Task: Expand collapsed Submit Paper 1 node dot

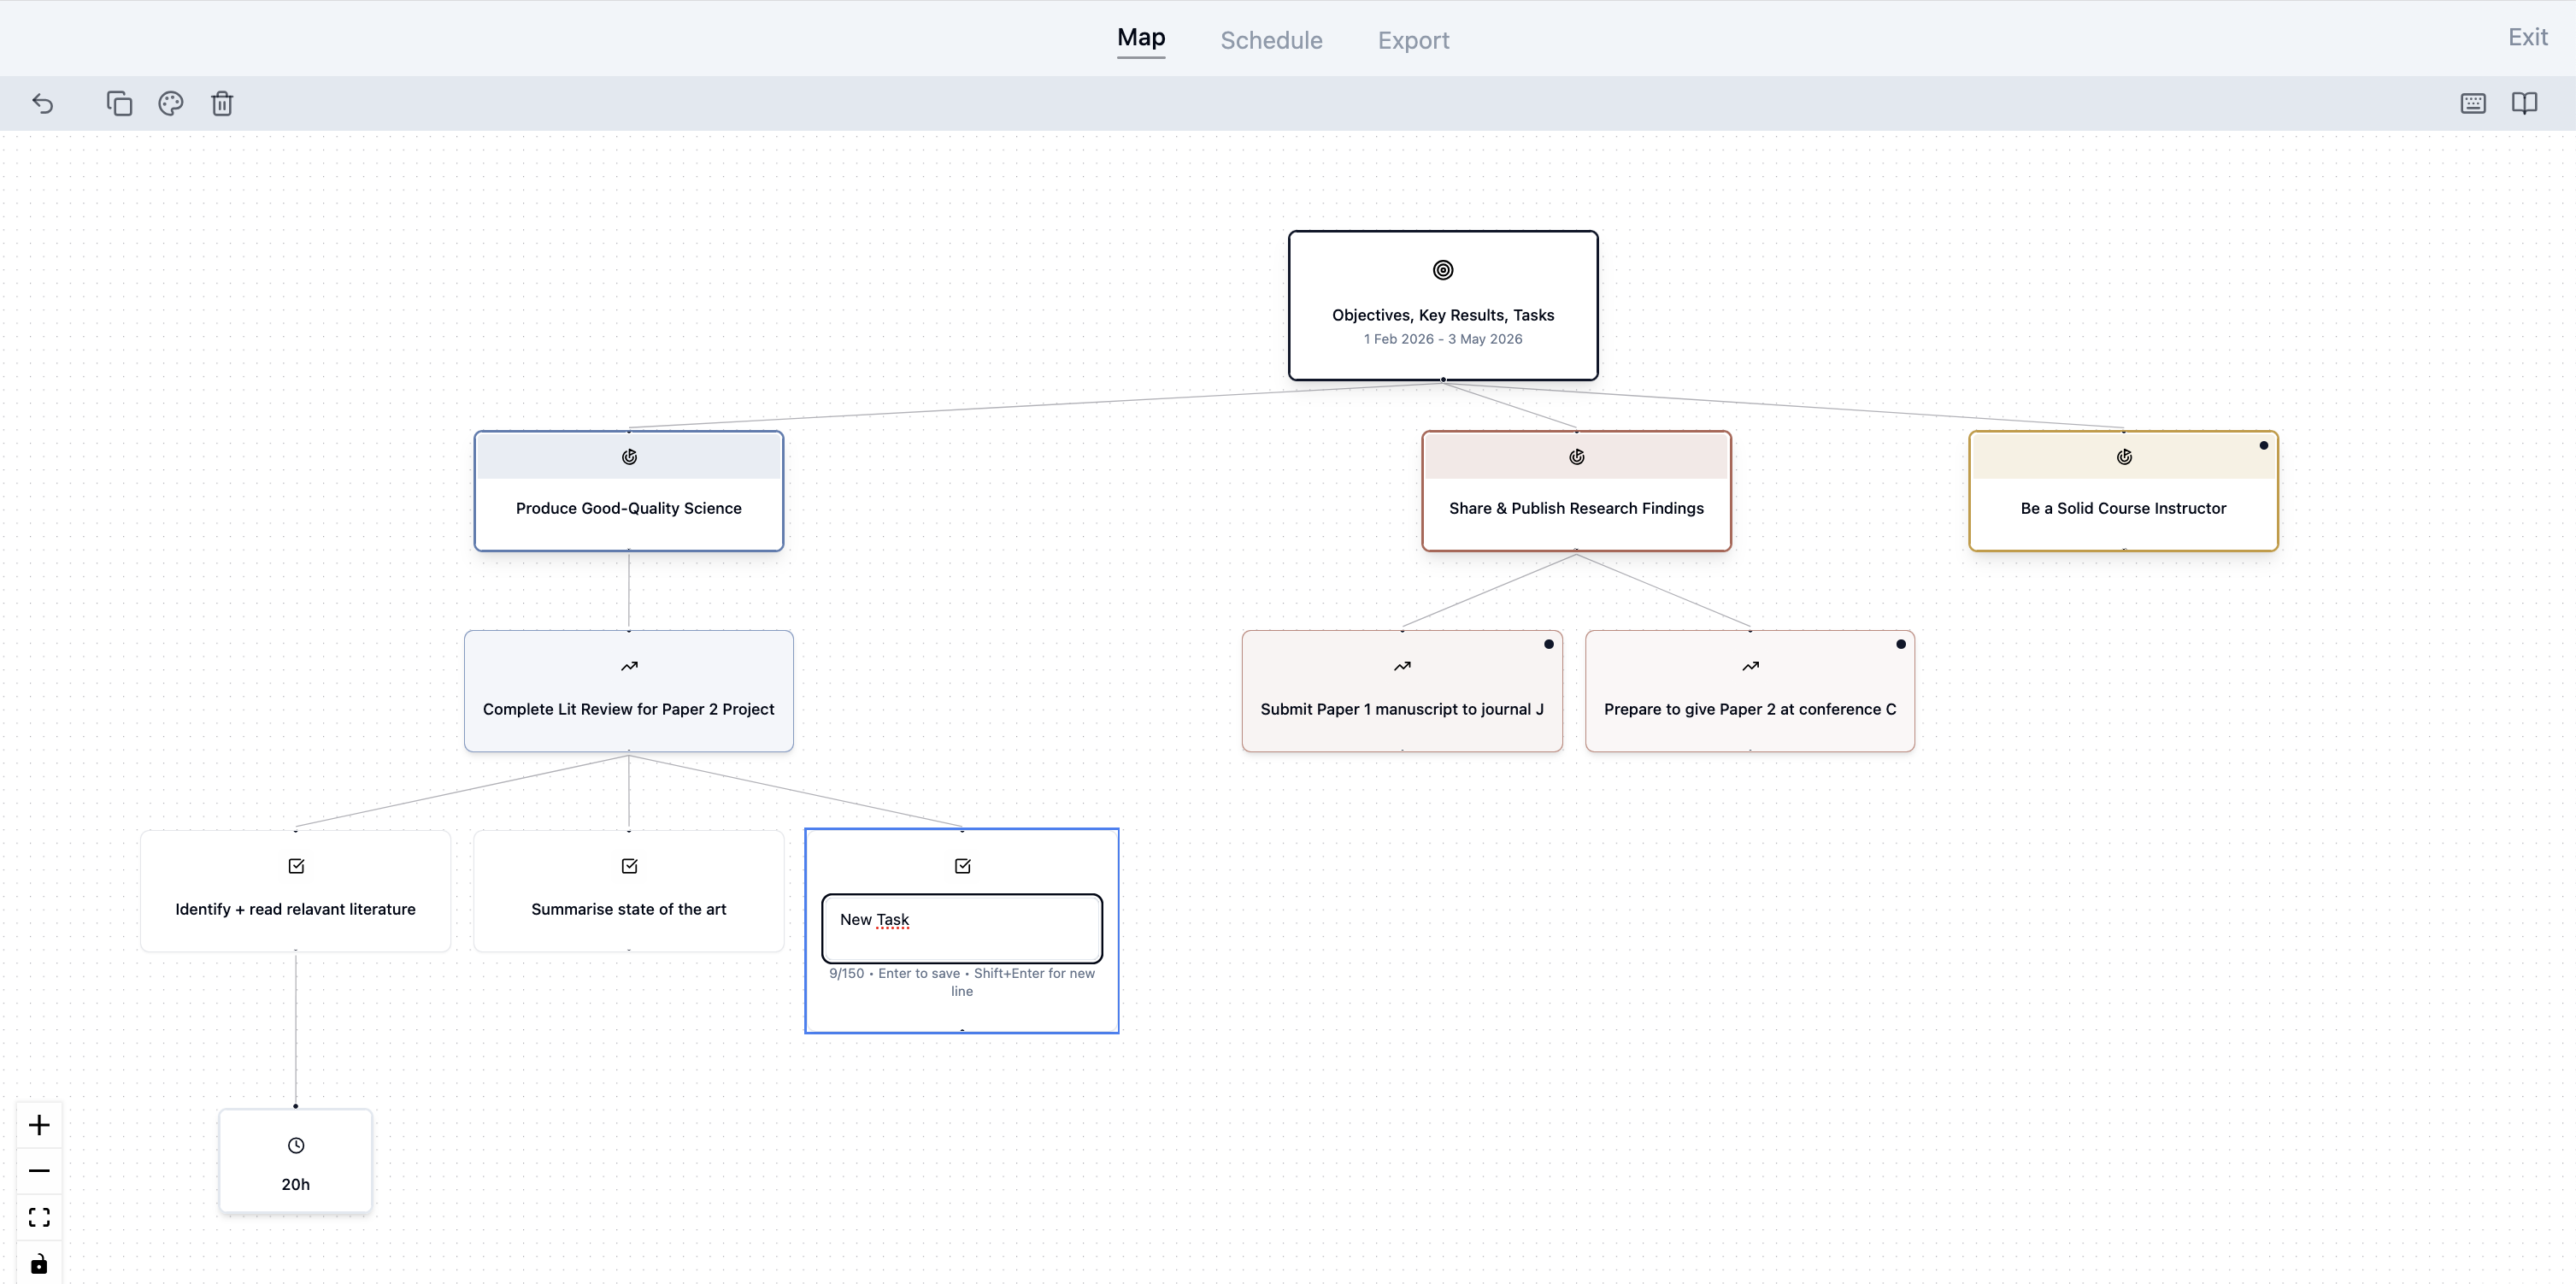Action: pyautogui.click(x=1548, y=644)
